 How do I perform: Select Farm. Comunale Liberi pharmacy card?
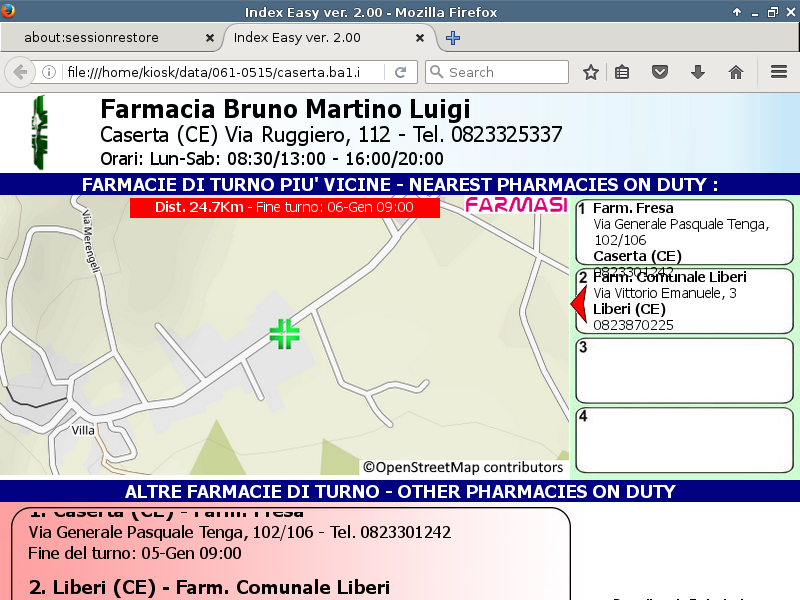[x=684, y=301]
